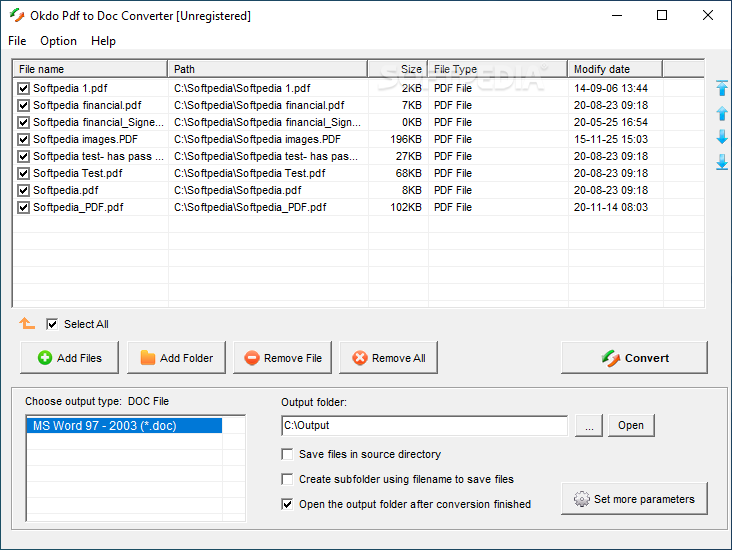Screen dimensions: 732x550
Task: Select path C:\Softpedia\Softpedia 1.pdf
Action: (242, 88)
